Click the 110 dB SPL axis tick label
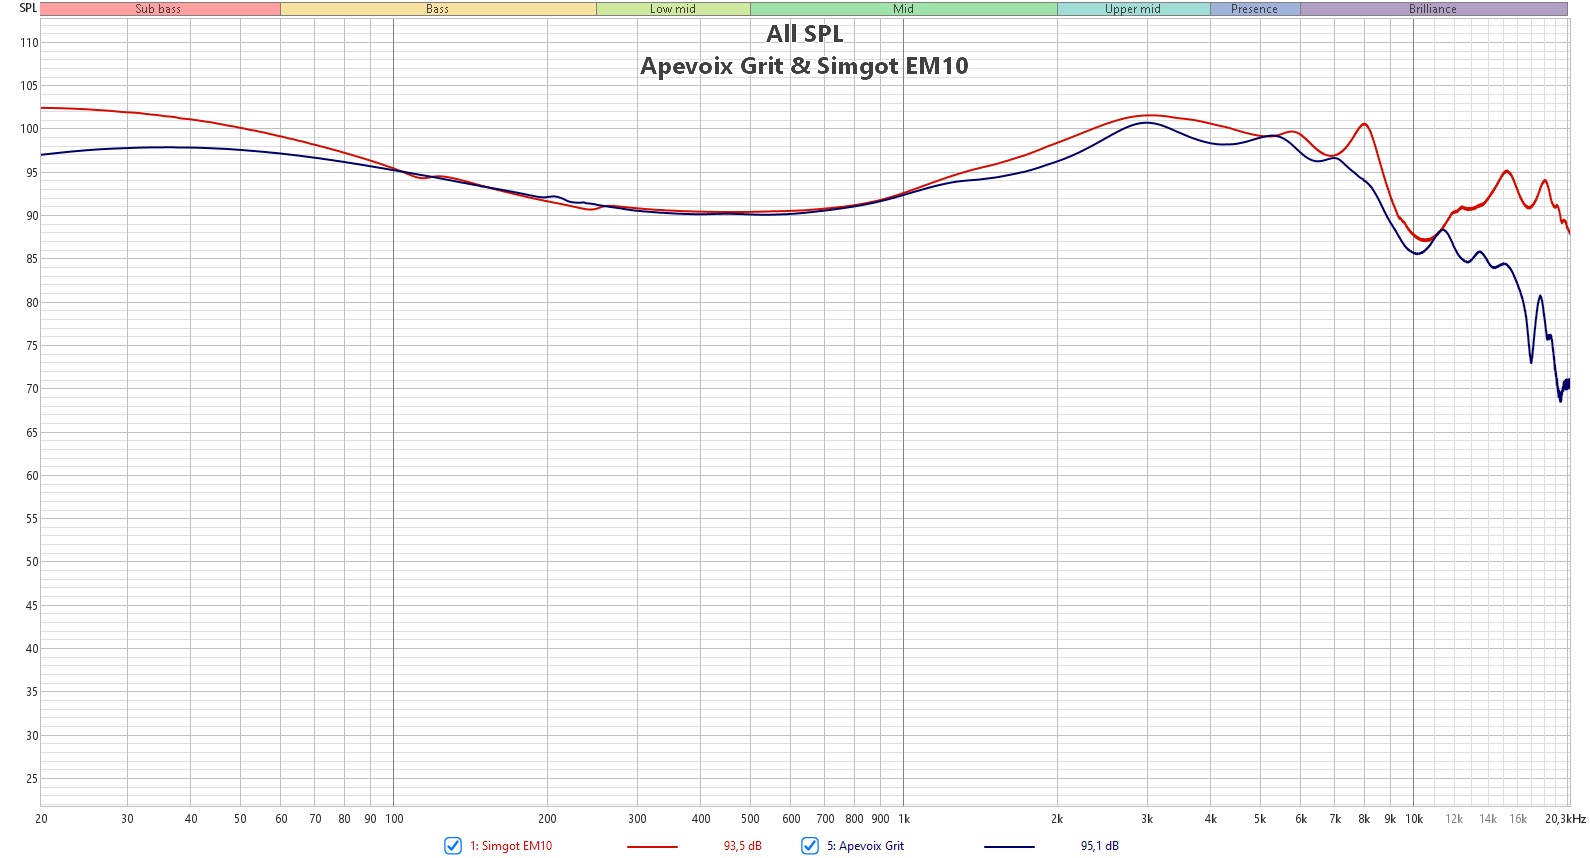 29,43
